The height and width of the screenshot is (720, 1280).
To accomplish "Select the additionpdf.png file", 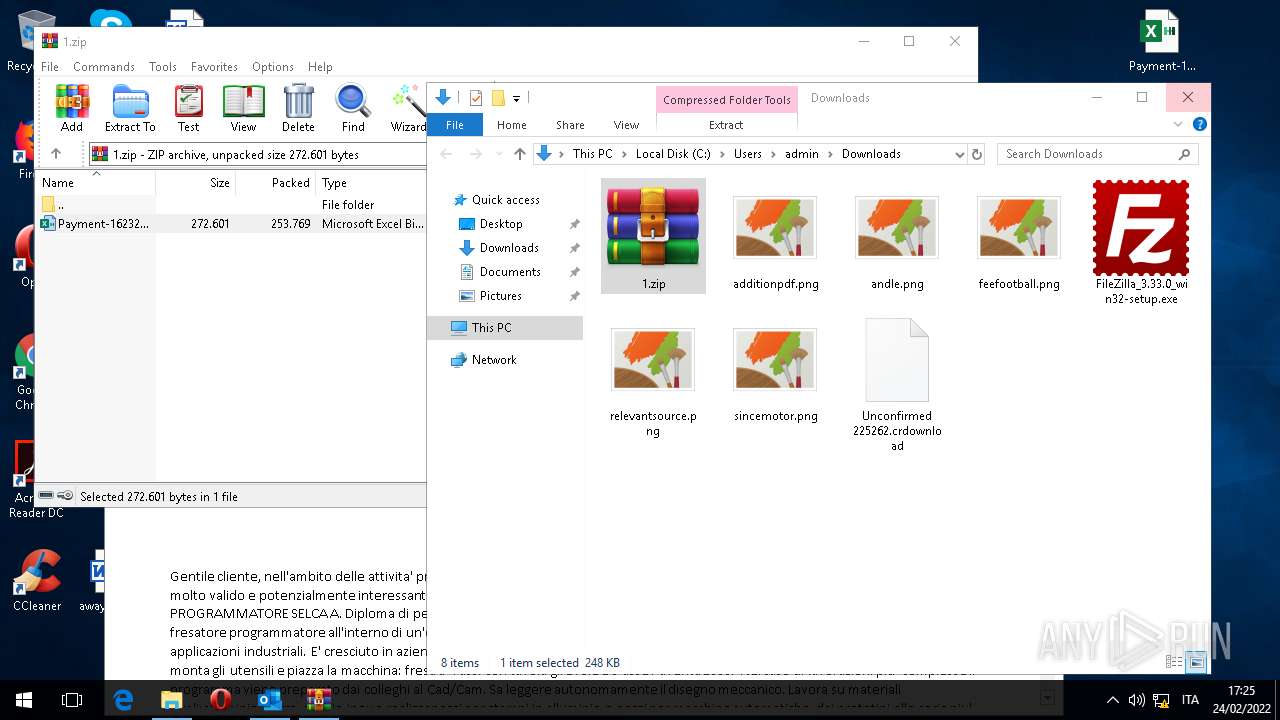I will click(x=775, y=236).
